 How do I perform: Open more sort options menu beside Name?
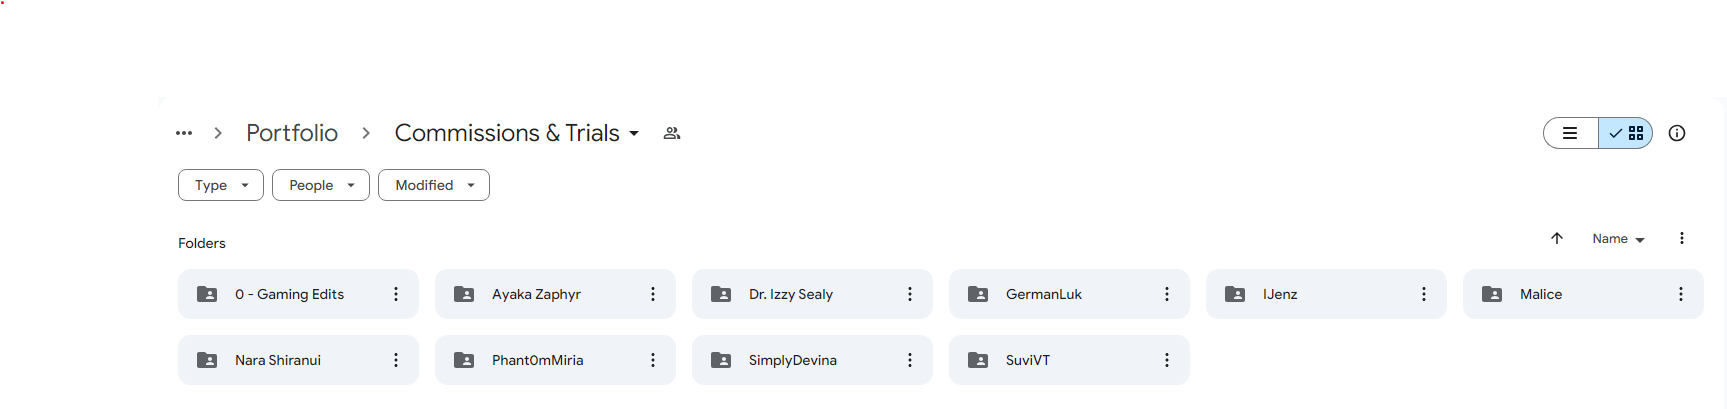[x=1682, y=238]
